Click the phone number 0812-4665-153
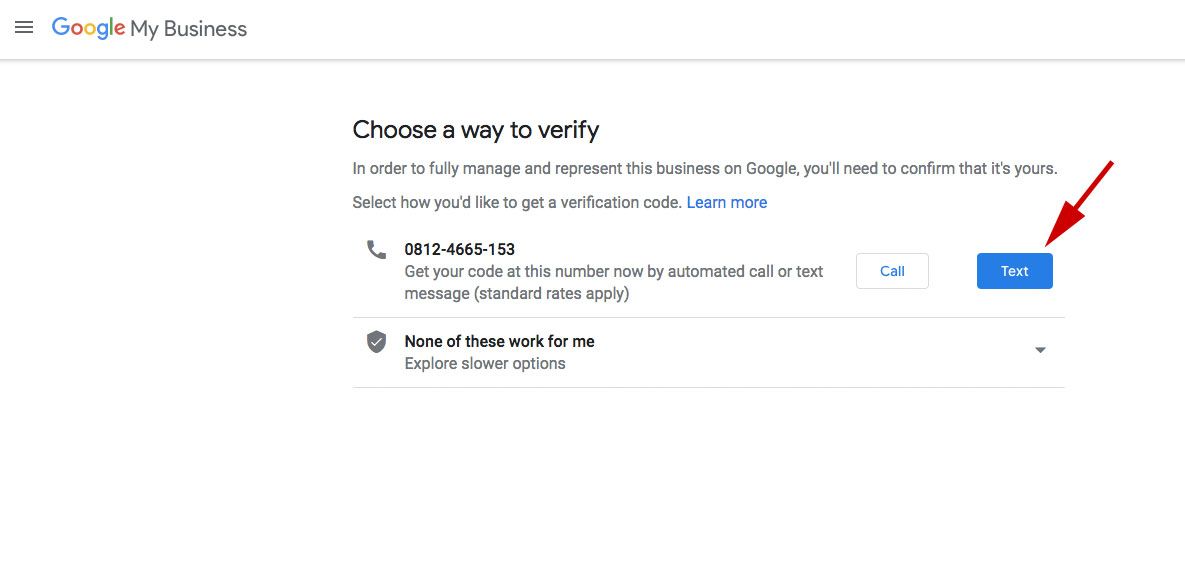 click(459, 249)
